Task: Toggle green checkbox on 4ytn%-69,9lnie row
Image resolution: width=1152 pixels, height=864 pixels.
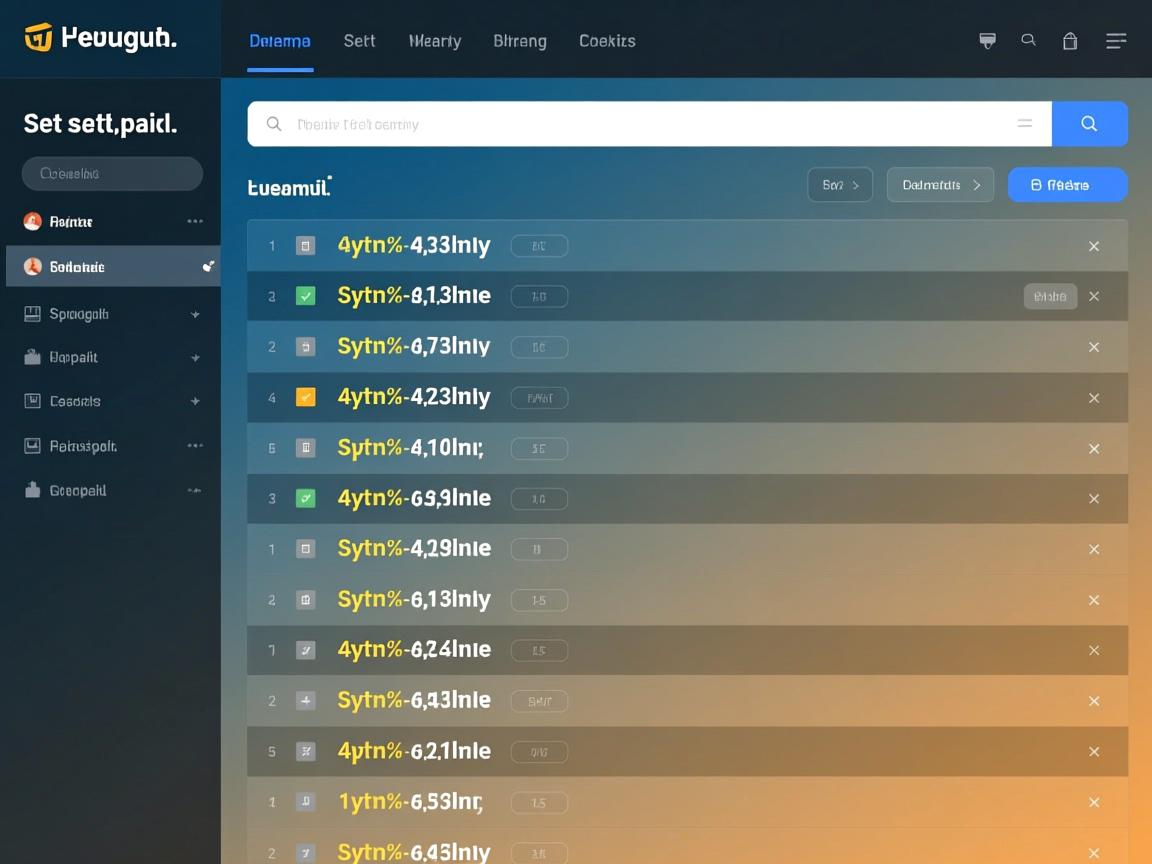Action: [305, 498]
